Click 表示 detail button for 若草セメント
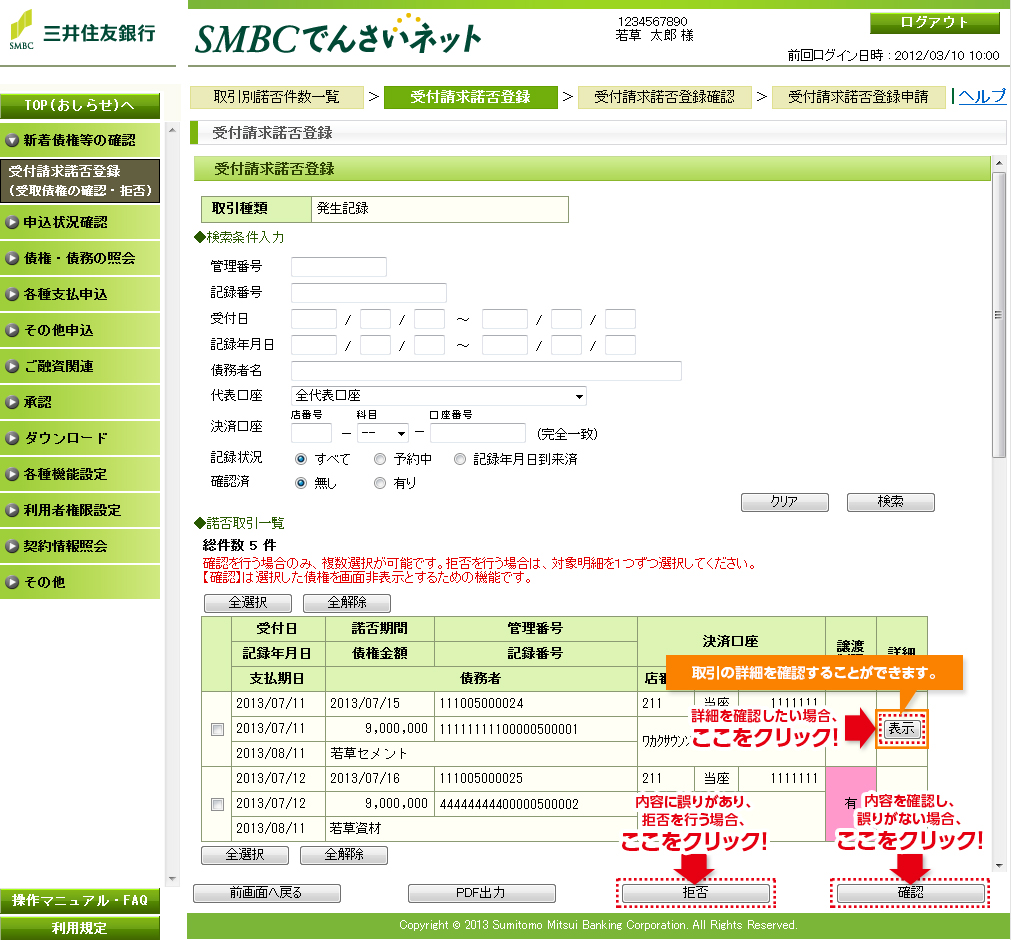 [x=902, y=729]
